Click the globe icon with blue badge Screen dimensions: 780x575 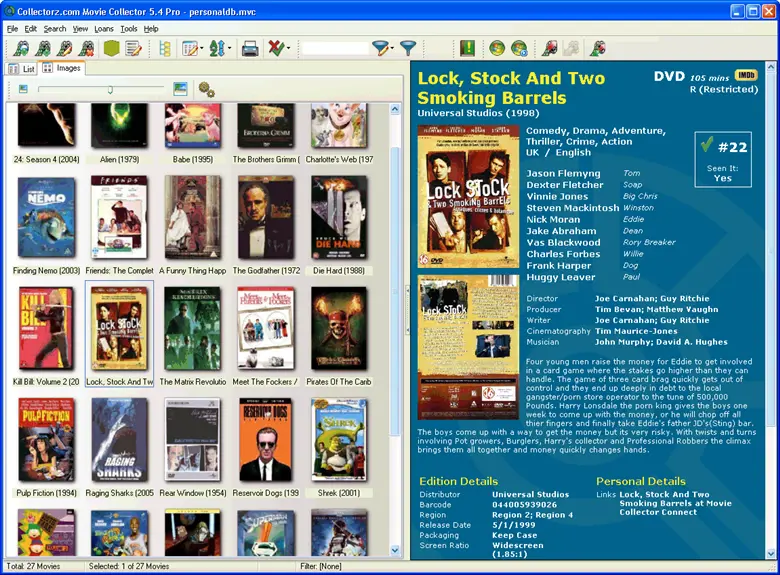519,48
